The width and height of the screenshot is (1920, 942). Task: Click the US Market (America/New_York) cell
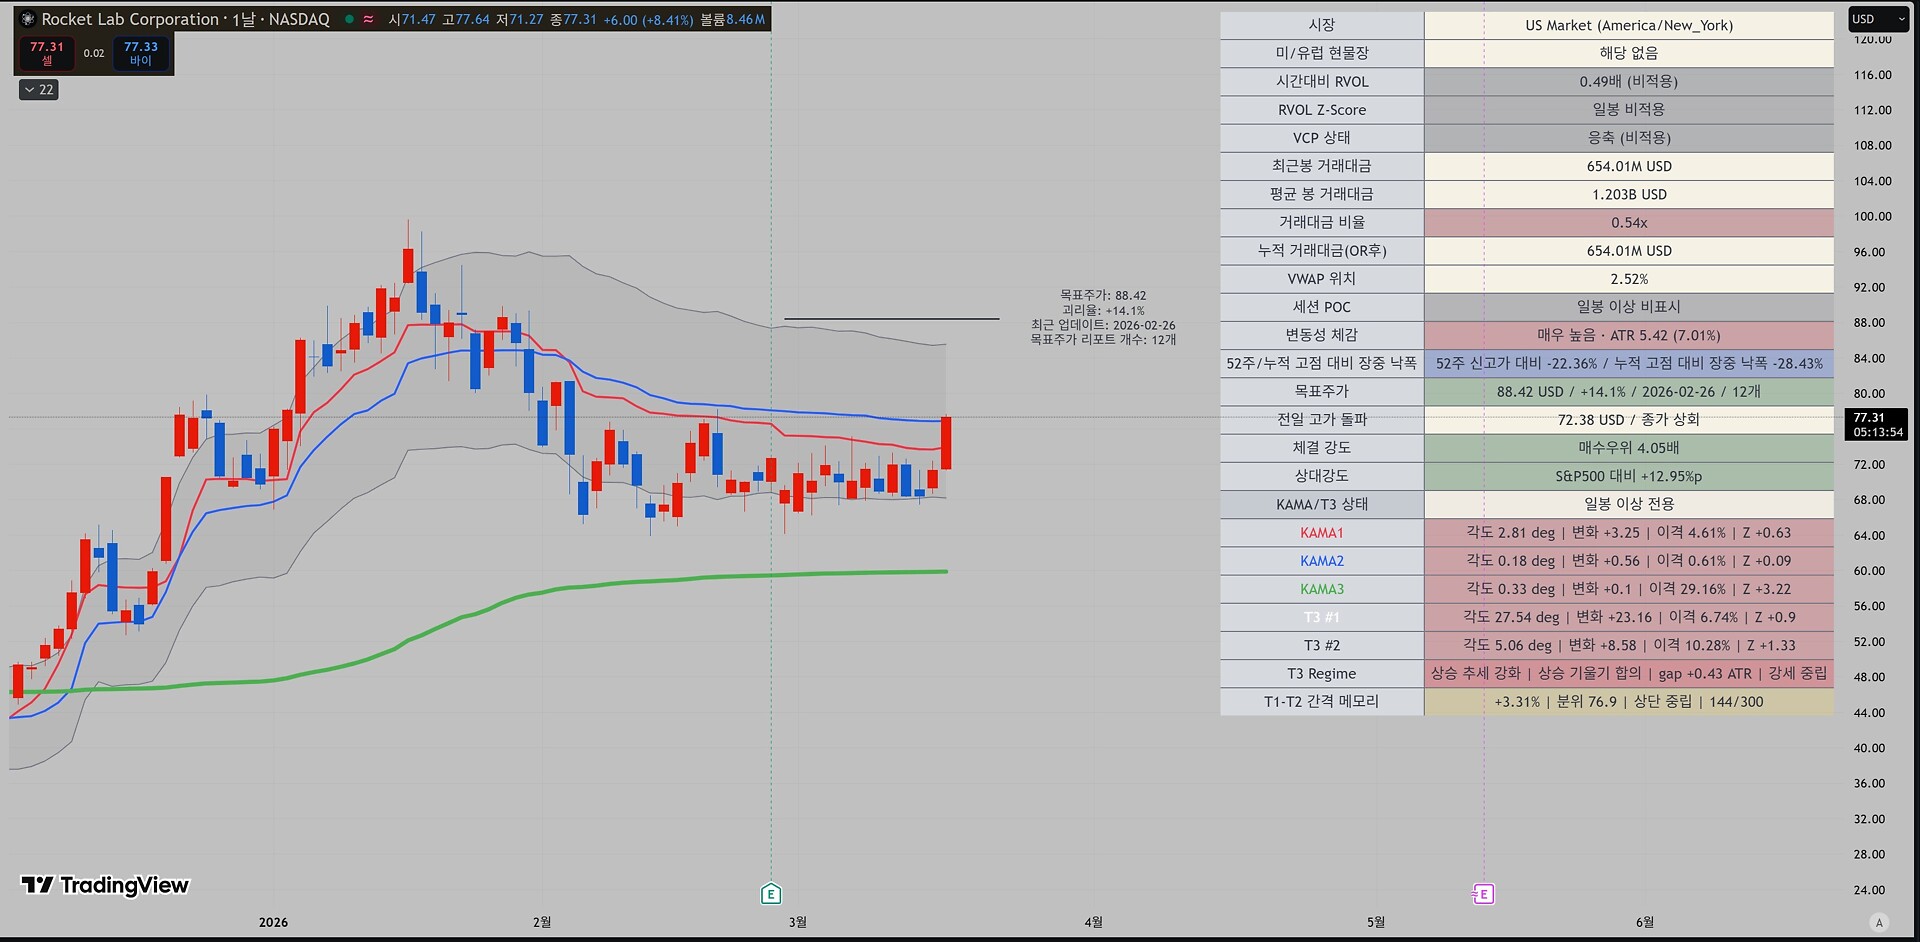(x=1629, y=25)
